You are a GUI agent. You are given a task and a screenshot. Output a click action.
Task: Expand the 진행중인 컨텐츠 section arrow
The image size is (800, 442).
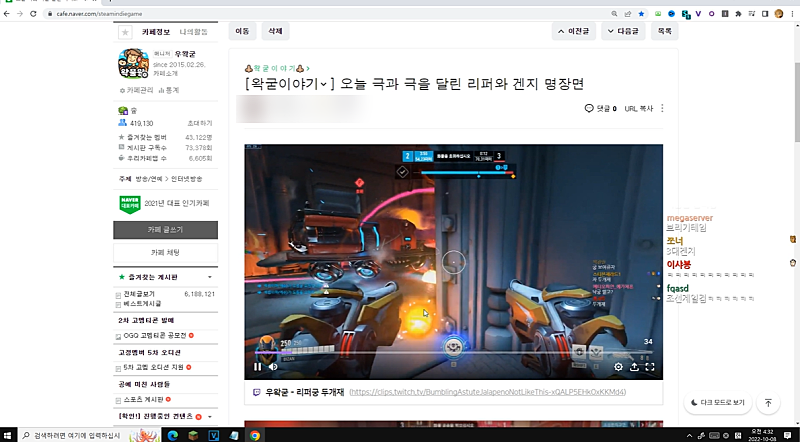209,415
